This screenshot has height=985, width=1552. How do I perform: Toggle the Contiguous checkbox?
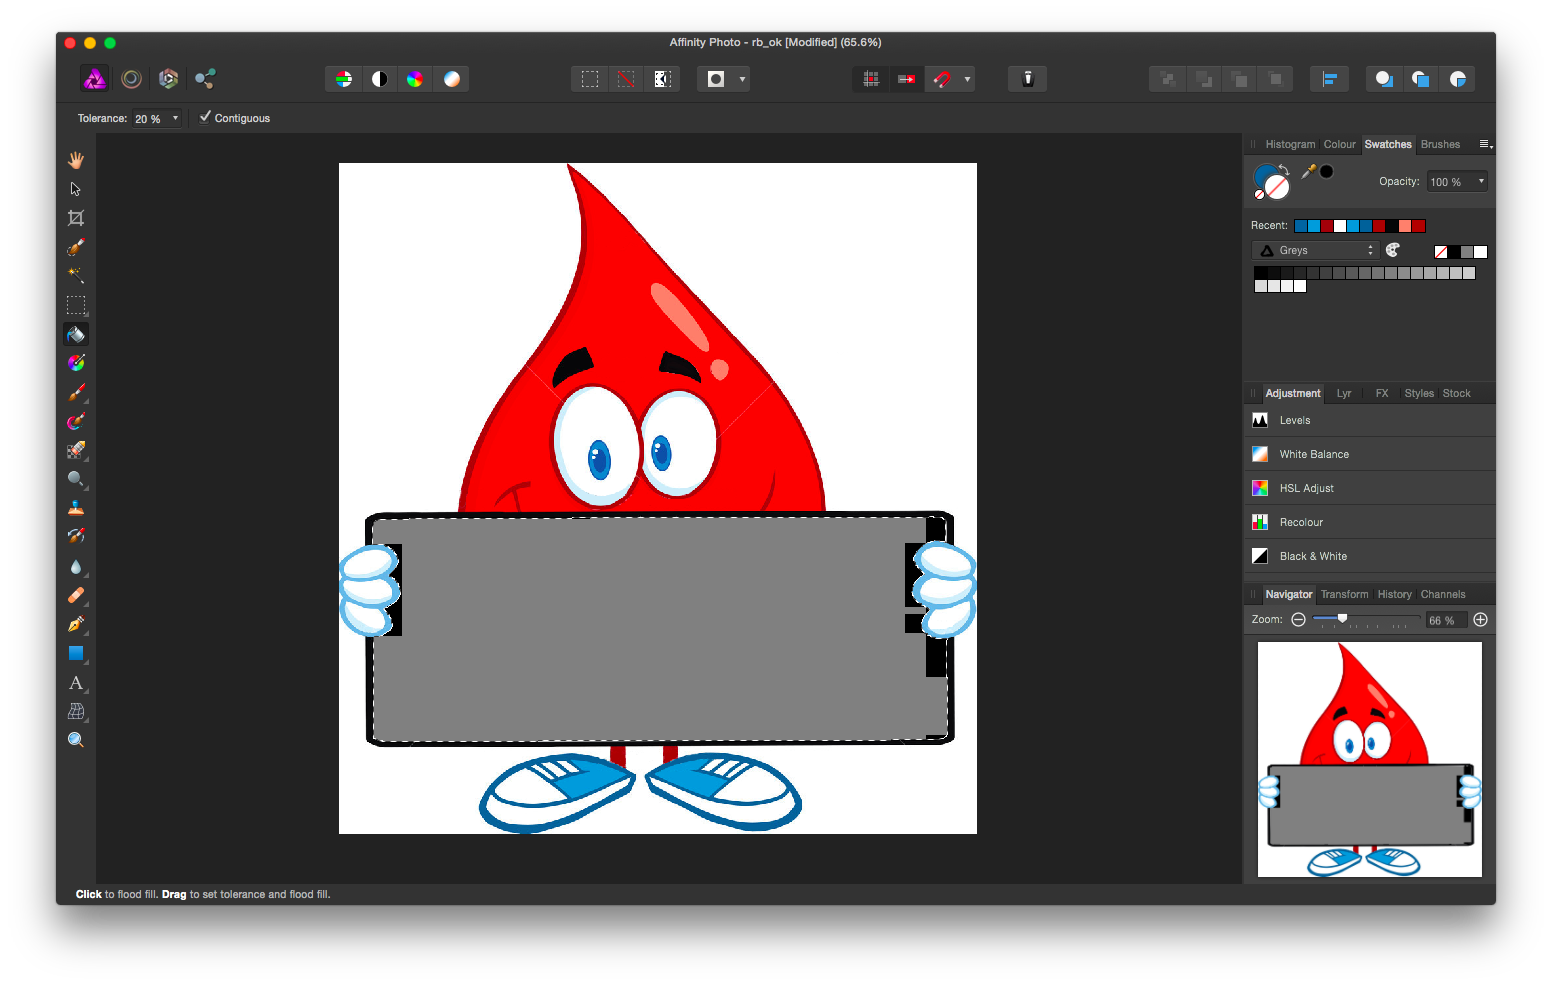pos(205,117)
